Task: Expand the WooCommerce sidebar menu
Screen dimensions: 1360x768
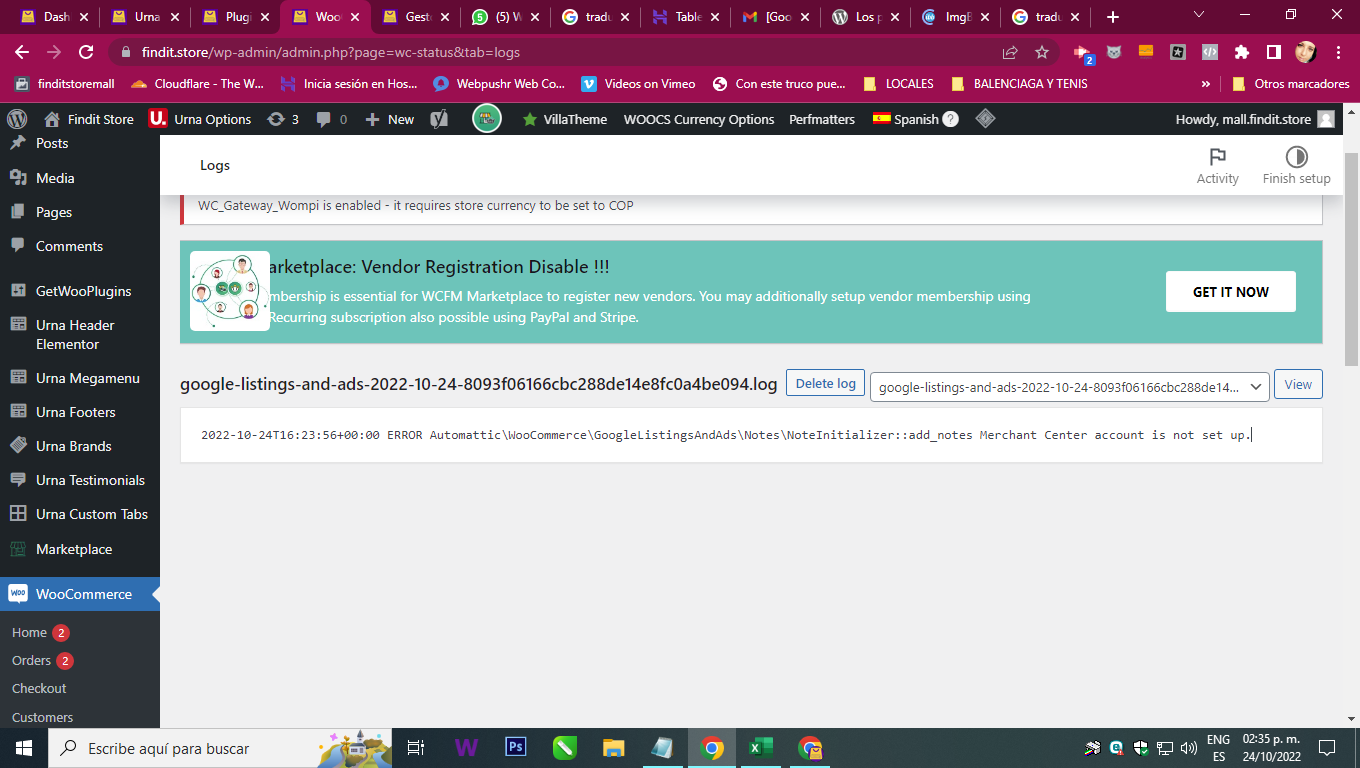Action: tap(80, 594)
